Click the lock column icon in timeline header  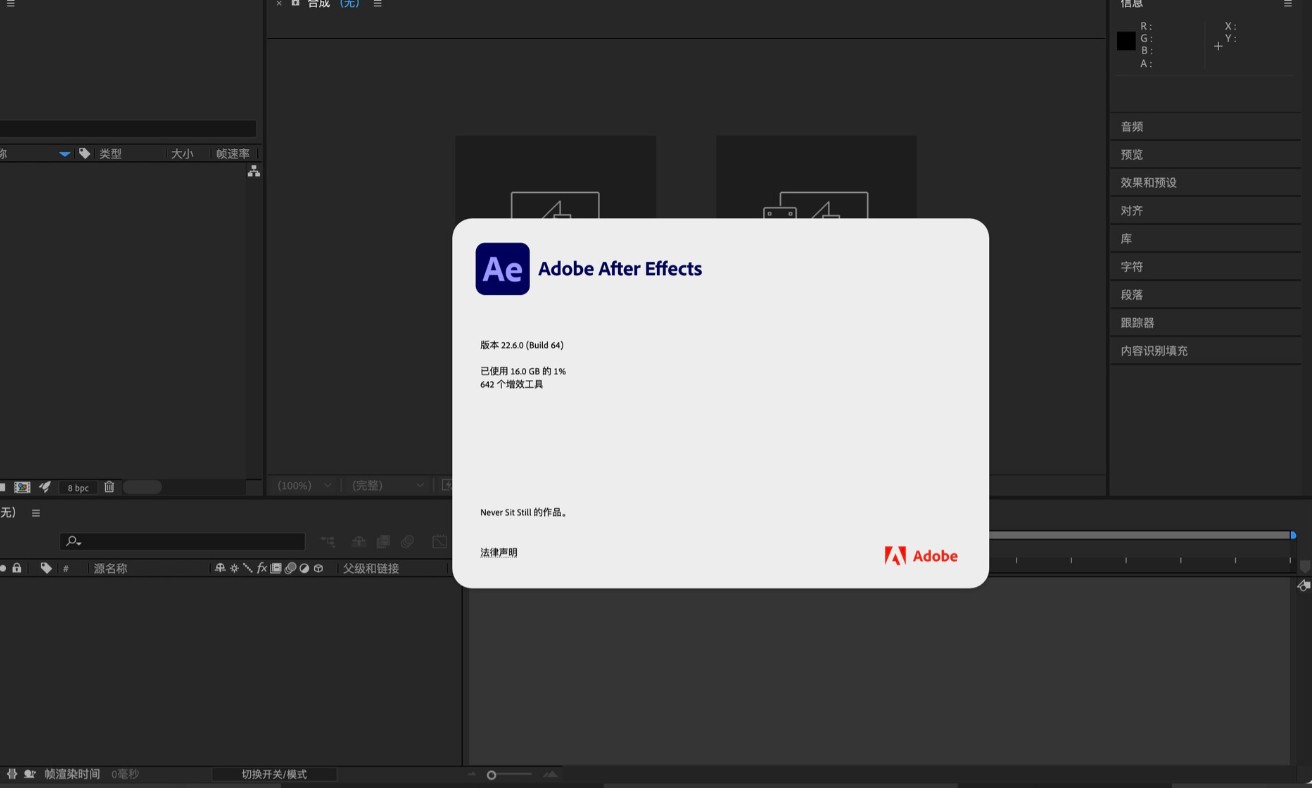pyautogui.click(x=17, y=568)
